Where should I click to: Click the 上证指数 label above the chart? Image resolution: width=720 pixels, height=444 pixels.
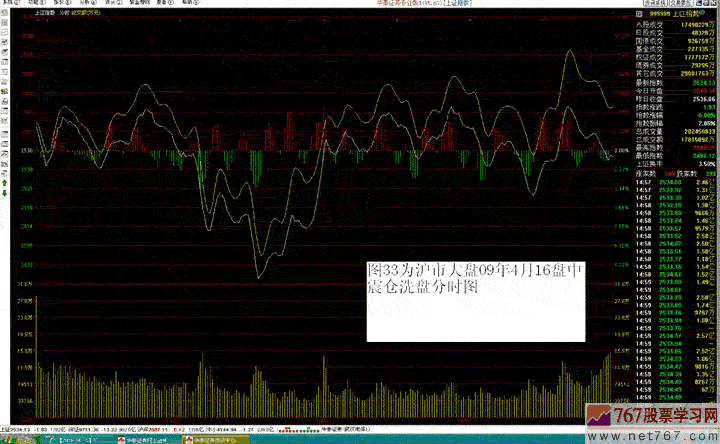coord(44,13)
